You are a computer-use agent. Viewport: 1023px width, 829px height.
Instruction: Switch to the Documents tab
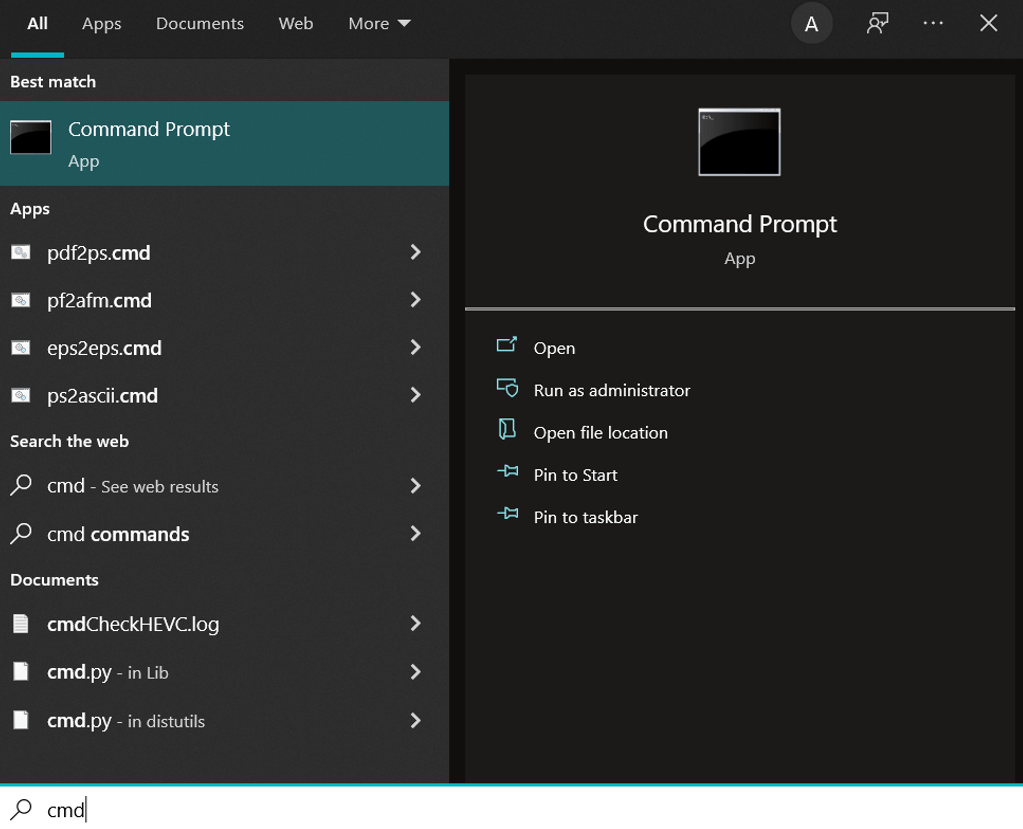(200, 23)
